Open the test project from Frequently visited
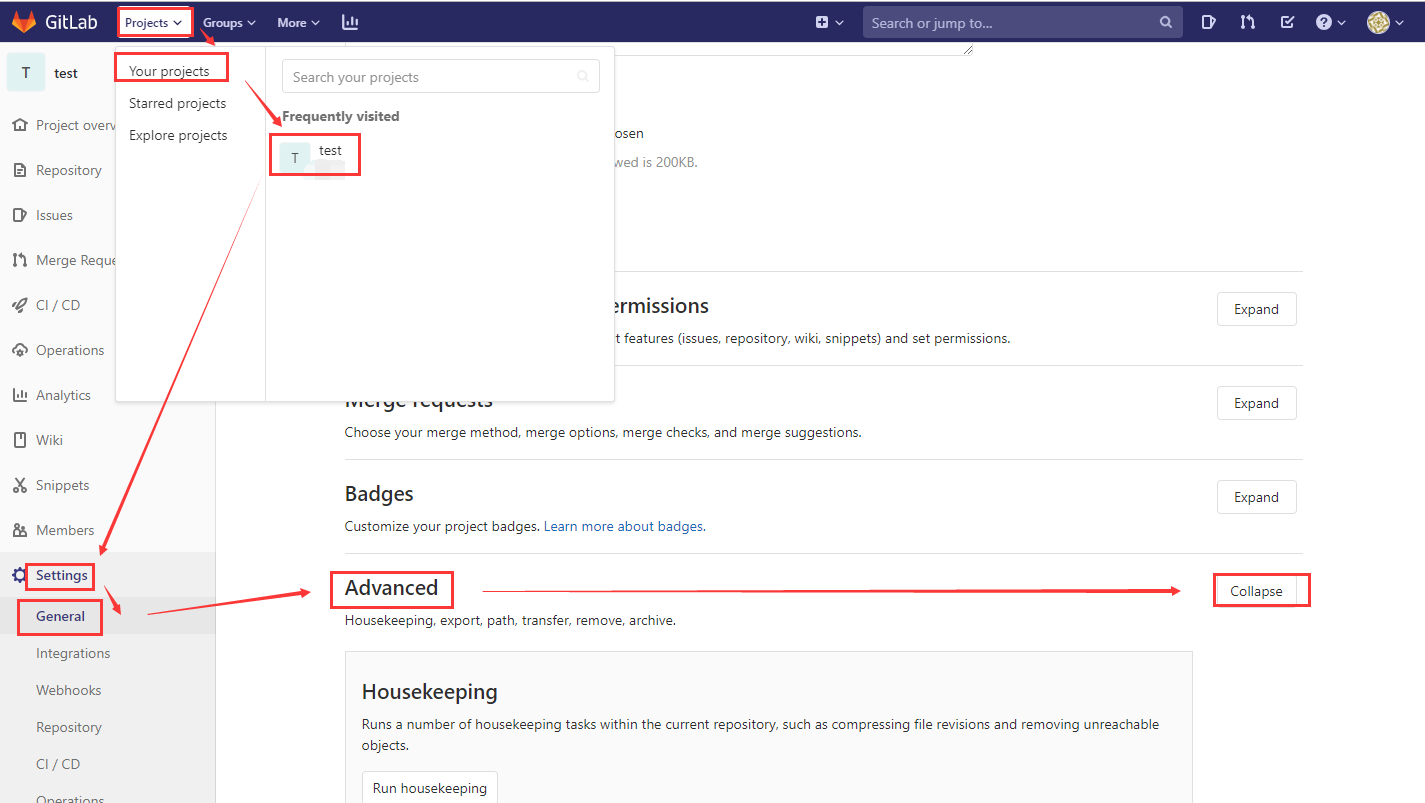The width and height of the screenshot is (1425, 803). (x=330, y=150)
